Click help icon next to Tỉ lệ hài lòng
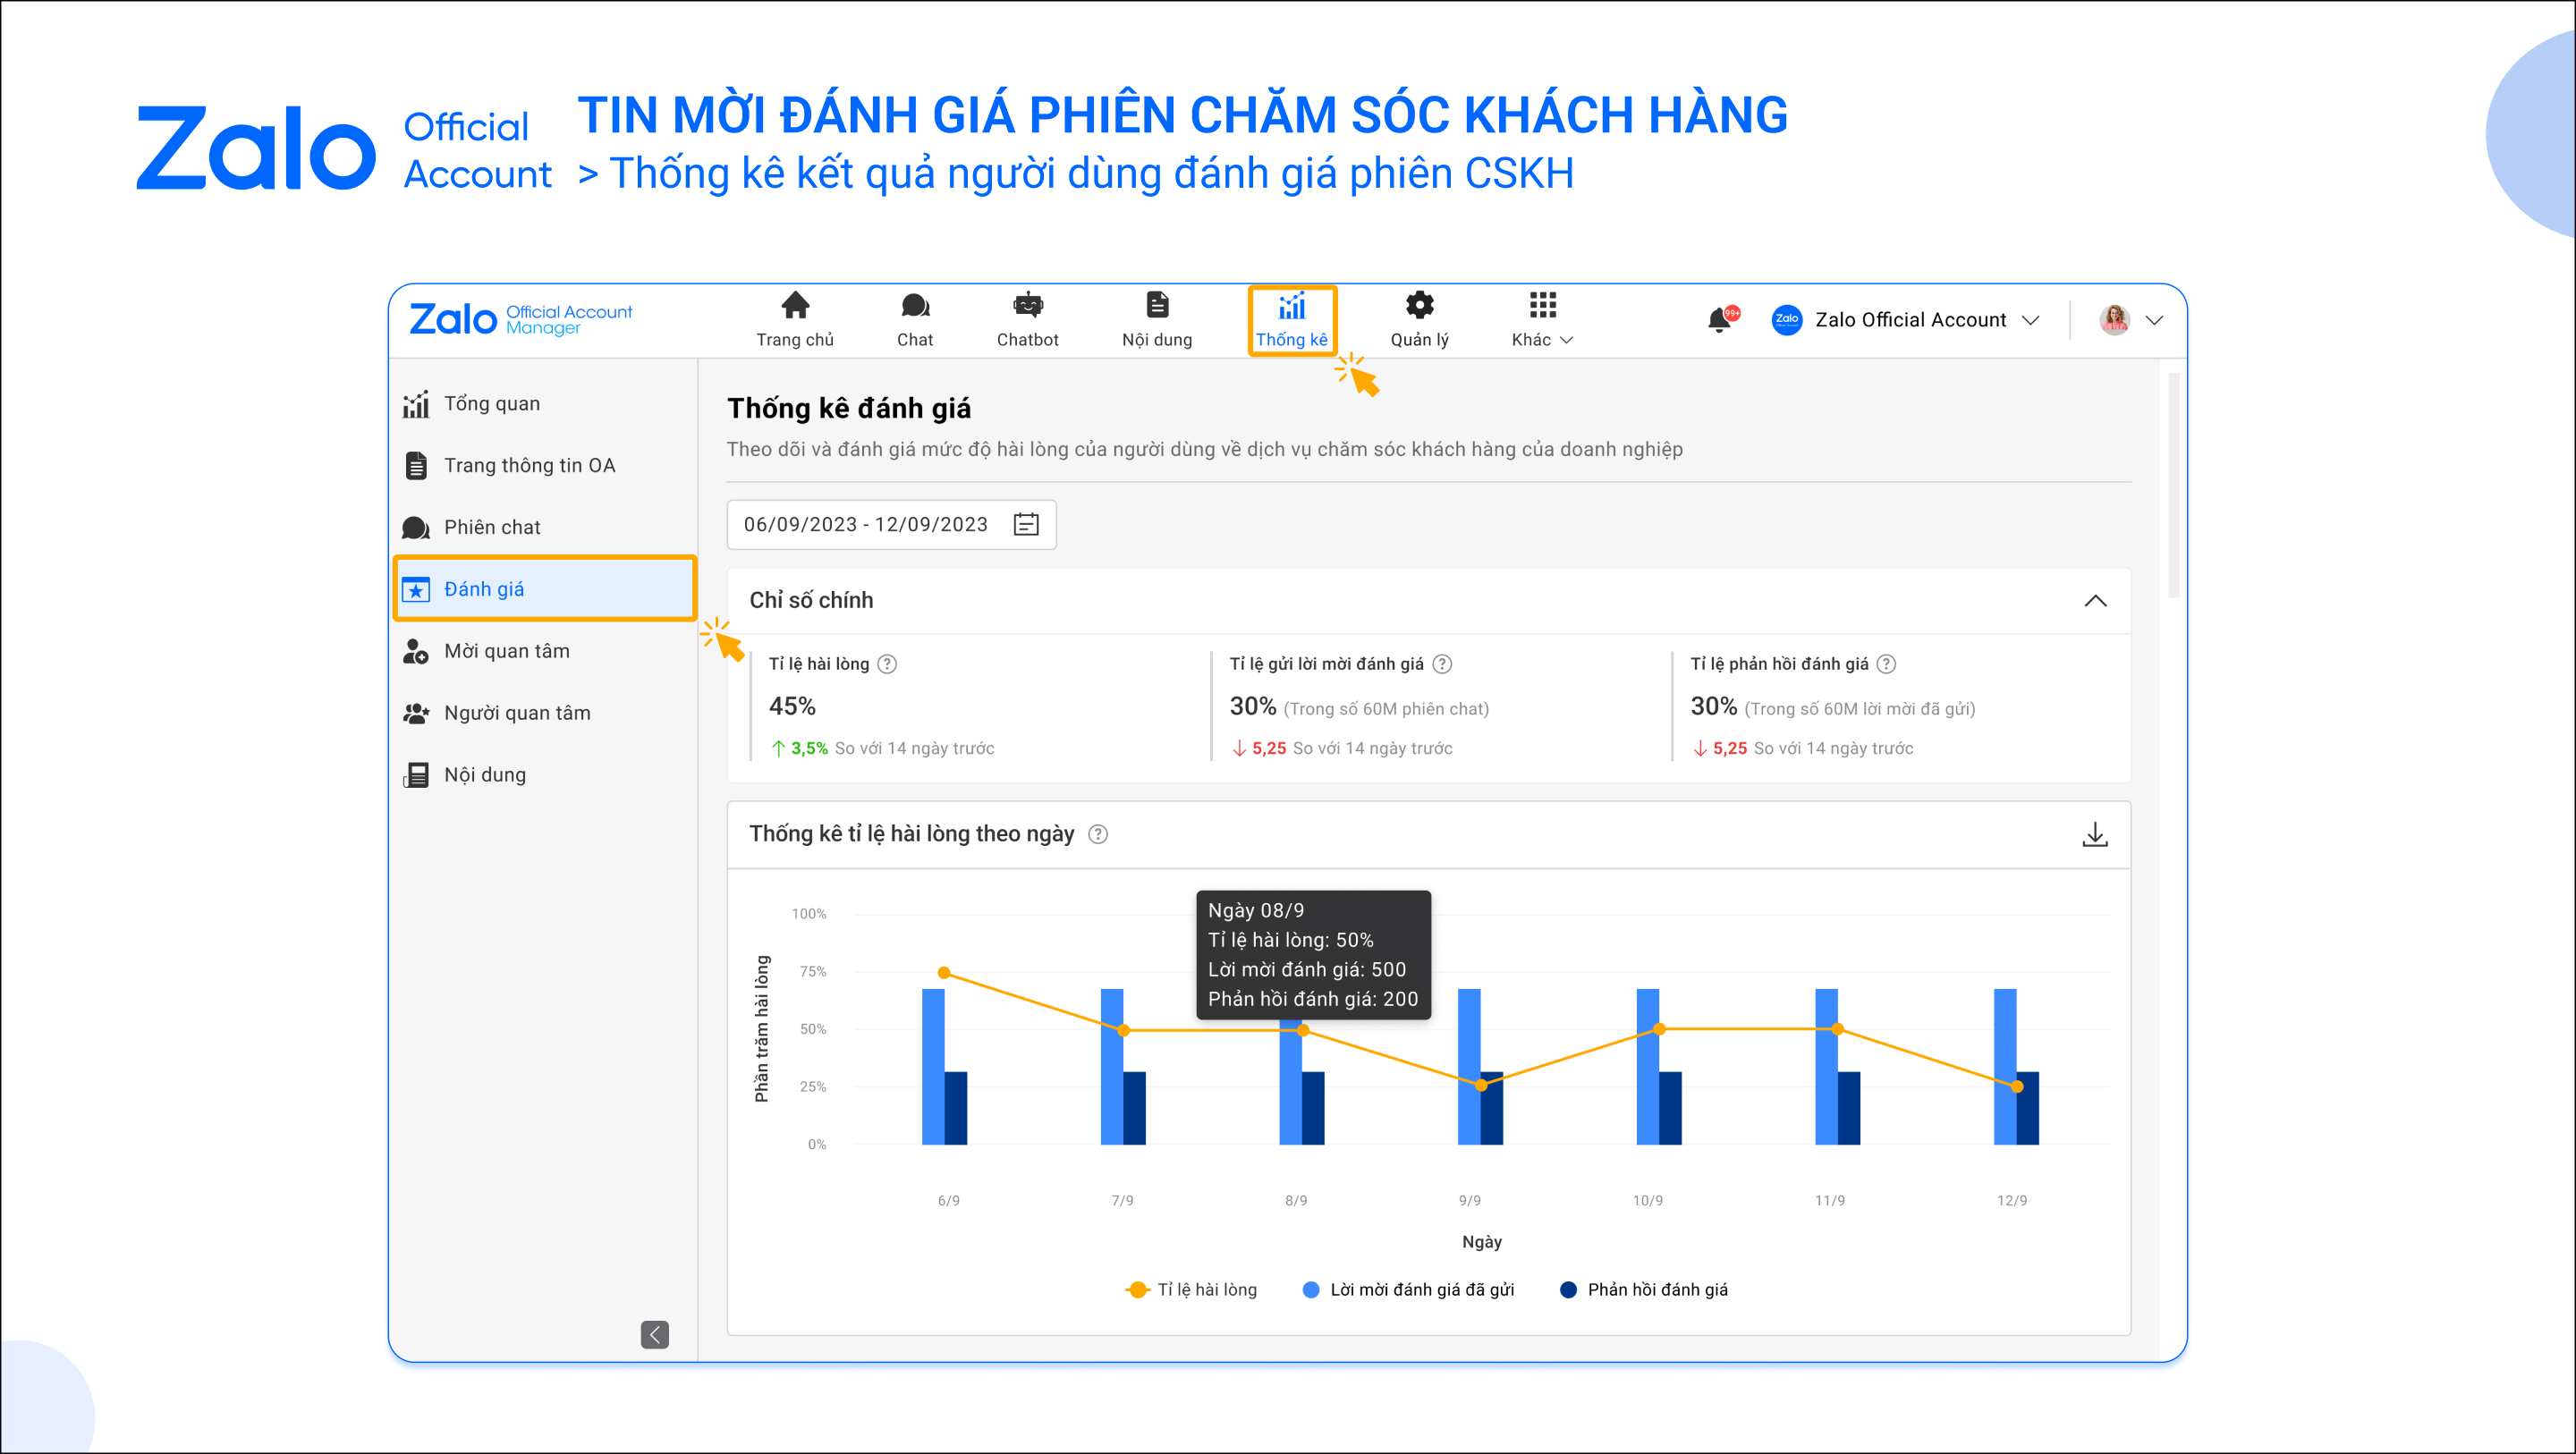The height and width of the screenshot is (1454, 2576). tap(887, 664)
